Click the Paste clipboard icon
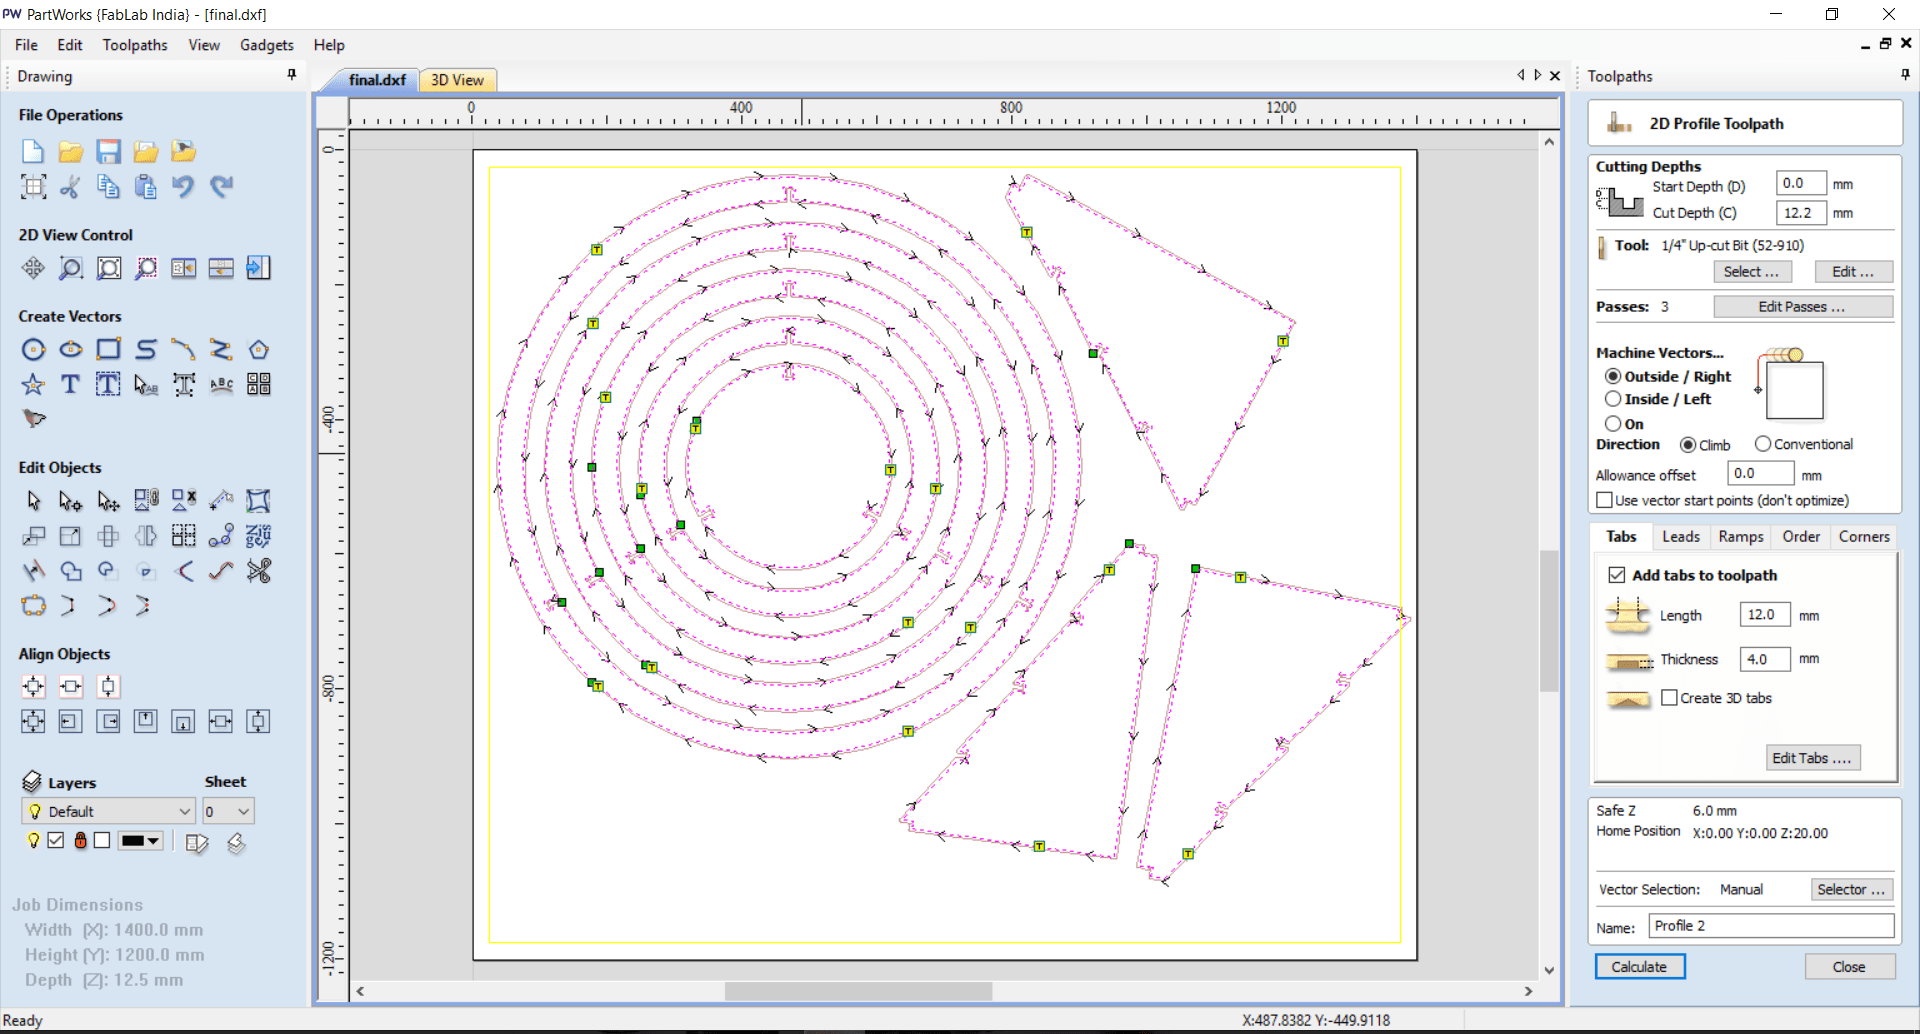The height and width of the screenshot is (1034, 1920). pyautogui.click(x=146, y=186)
